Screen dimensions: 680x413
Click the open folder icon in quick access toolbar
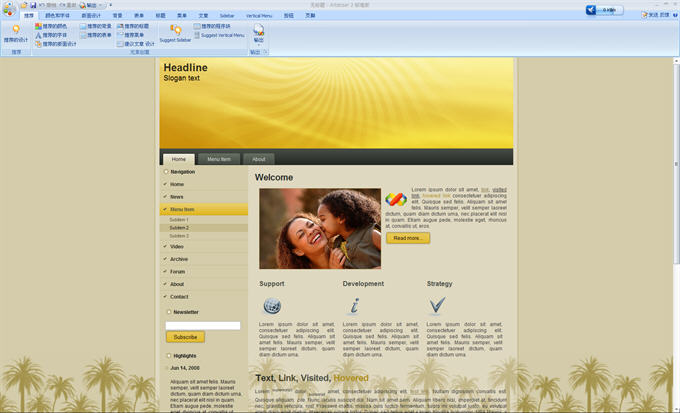click(x=24, y=5)
